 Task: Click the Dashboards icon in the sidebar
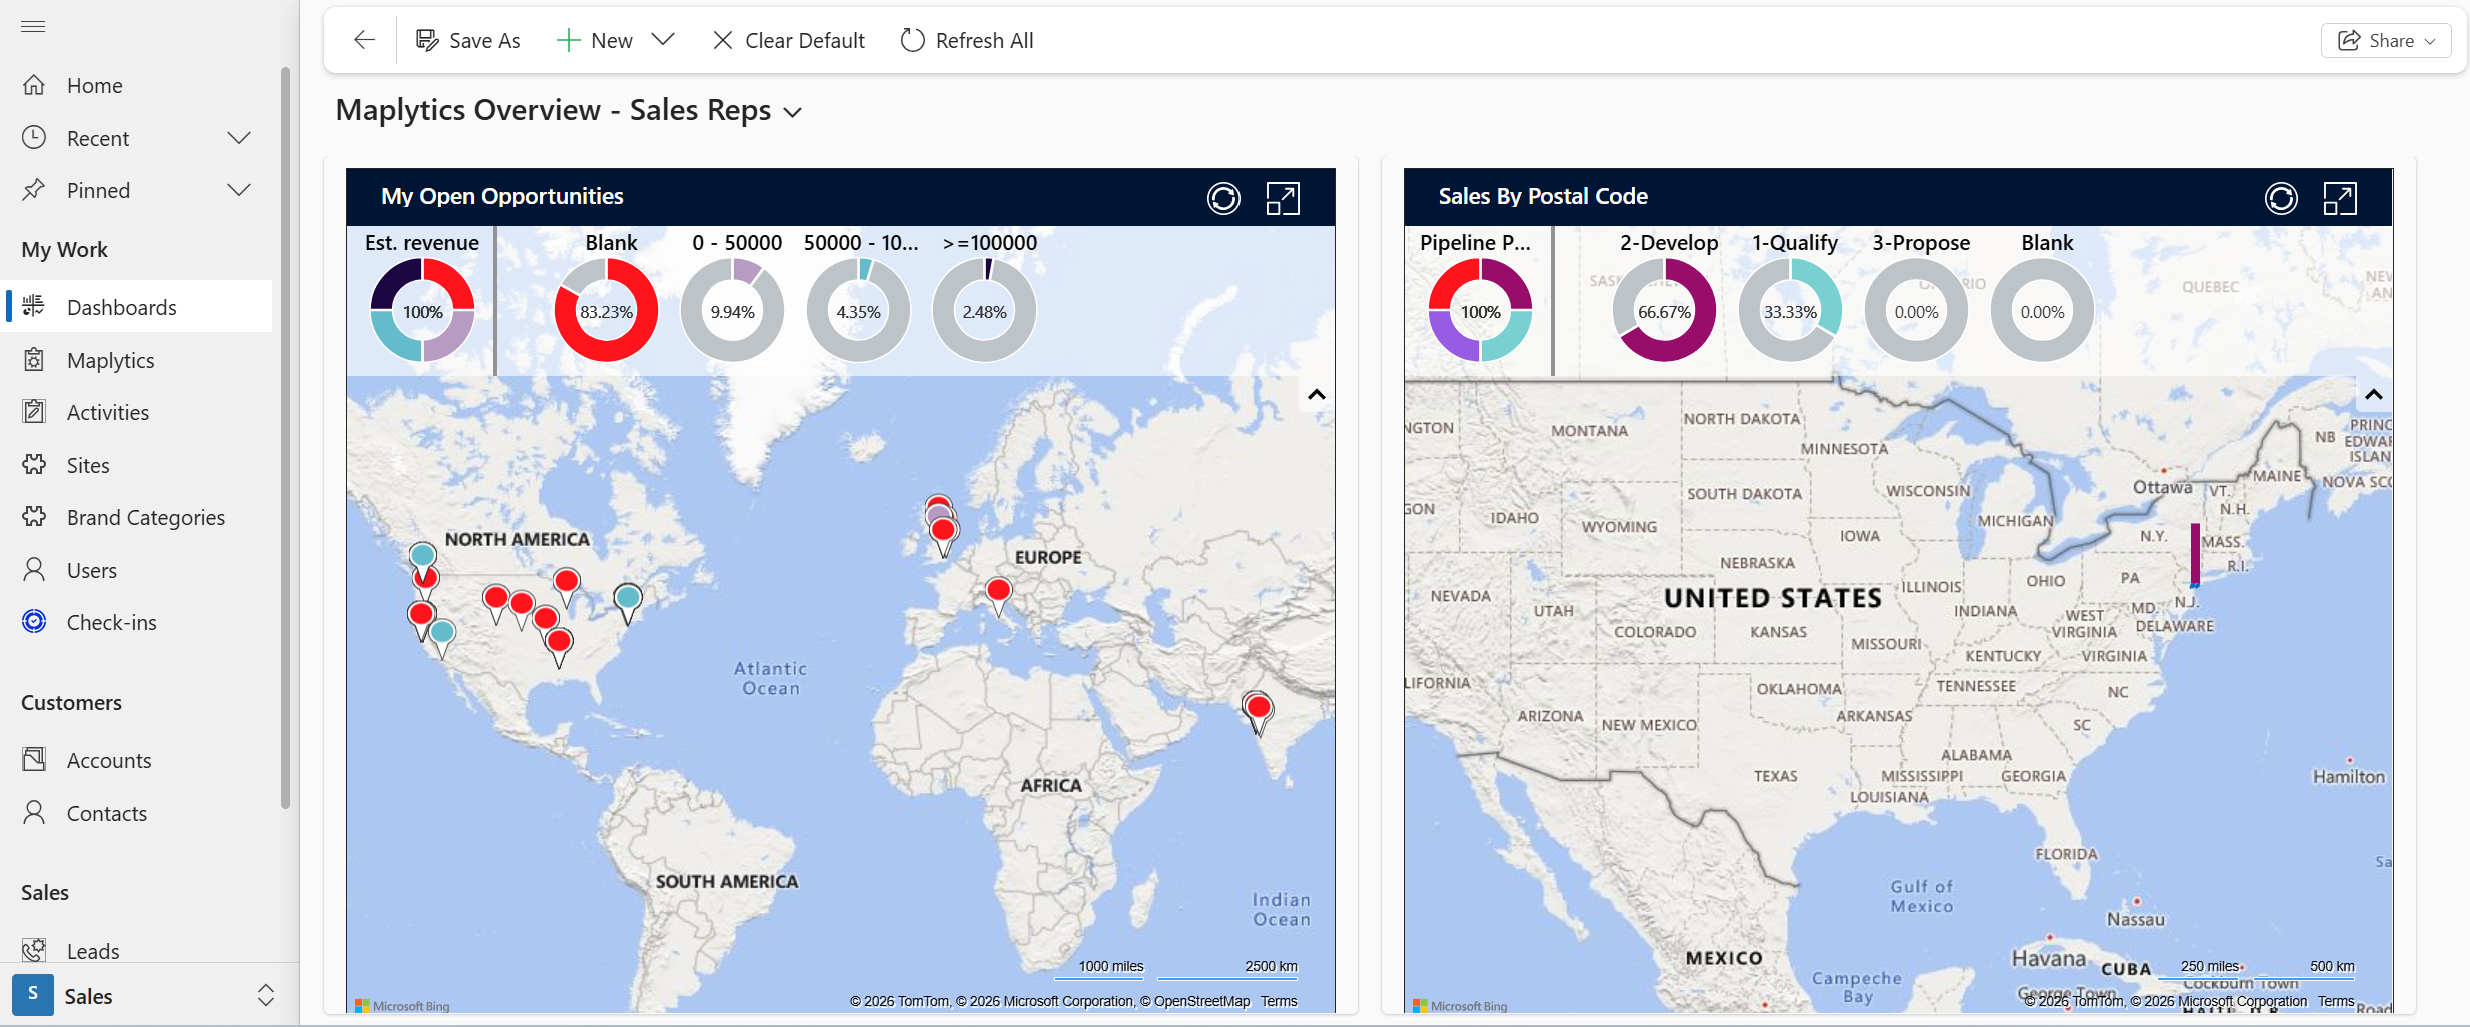tap(33, 306)
